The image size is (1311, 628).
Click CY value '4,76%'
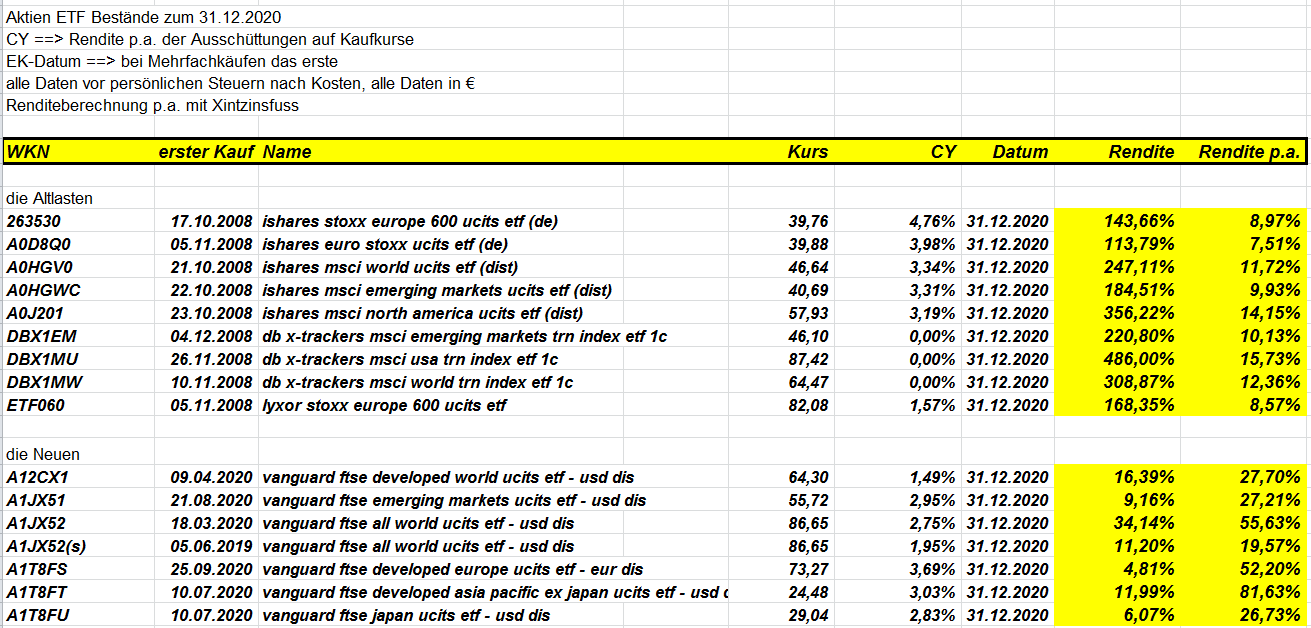[x=932, y=221]
